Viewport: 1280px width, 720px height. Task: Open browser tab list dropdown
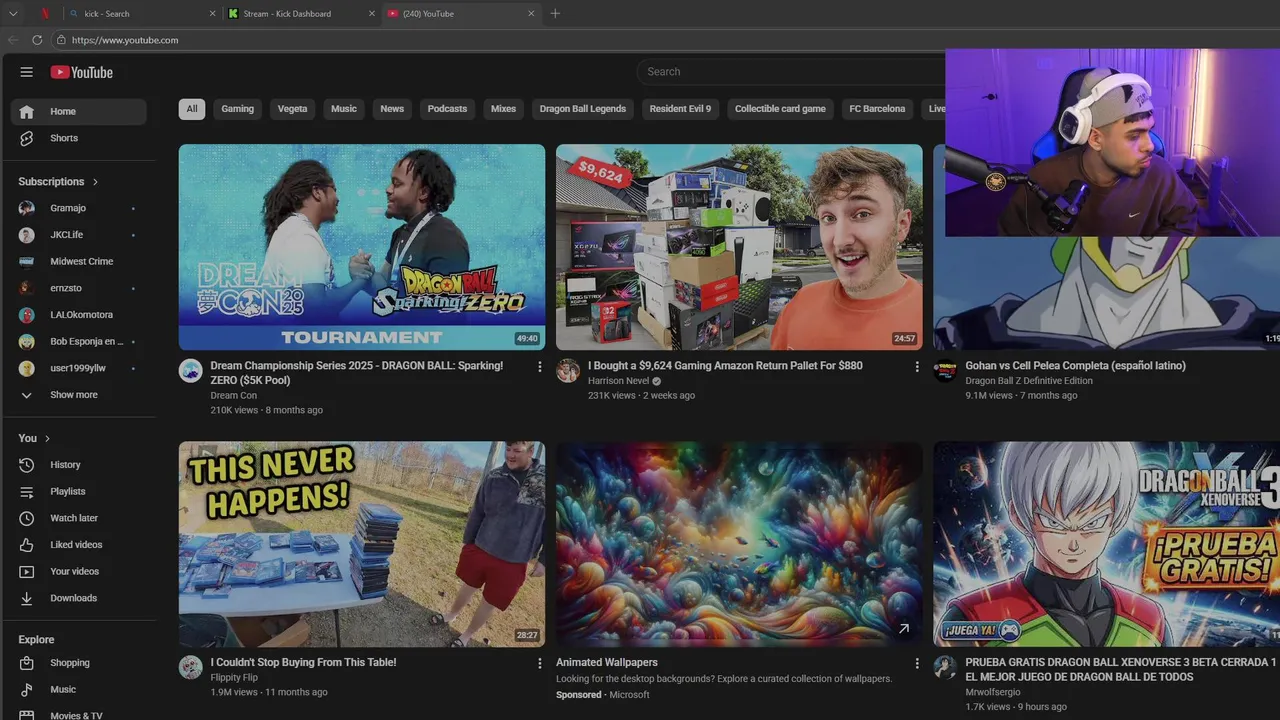pyautogui.click(x=13, y=14)
